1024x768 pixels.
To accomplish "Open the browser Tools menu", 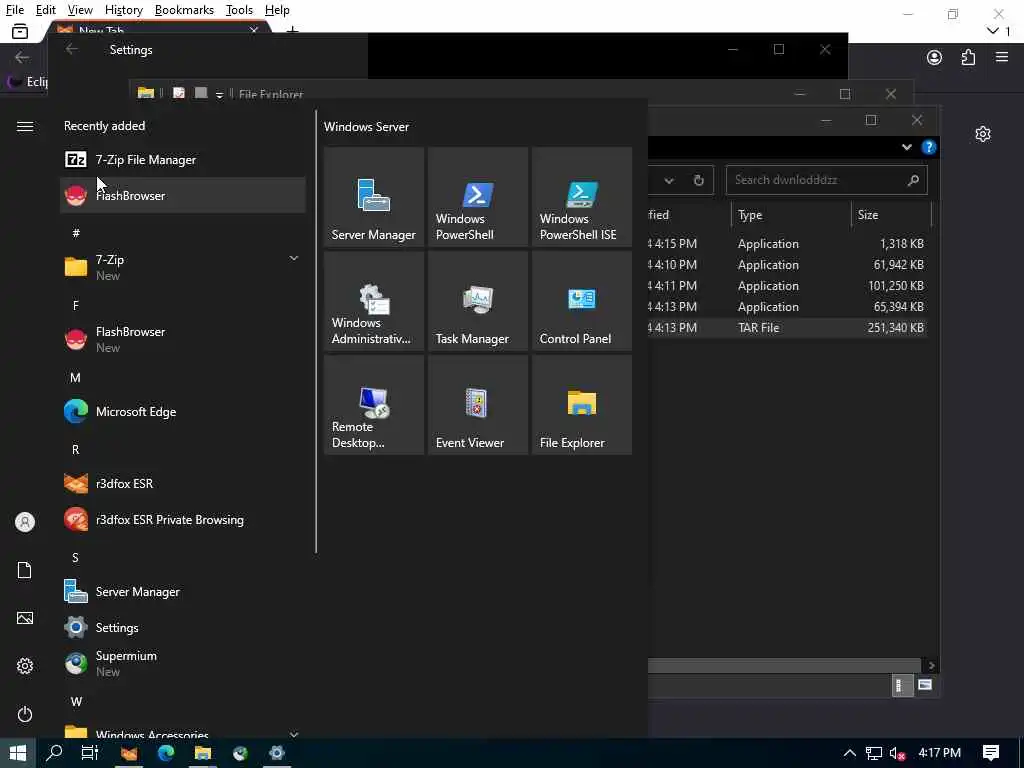I will pos(239,10).
